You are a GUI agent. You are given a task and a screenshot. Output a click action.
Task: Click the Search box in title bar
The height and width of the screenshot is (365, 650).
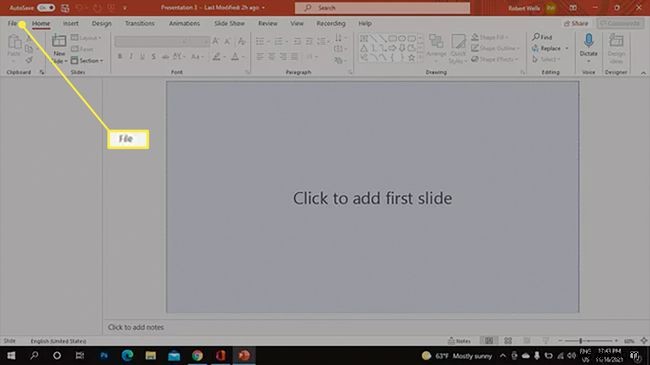[382, 8]
